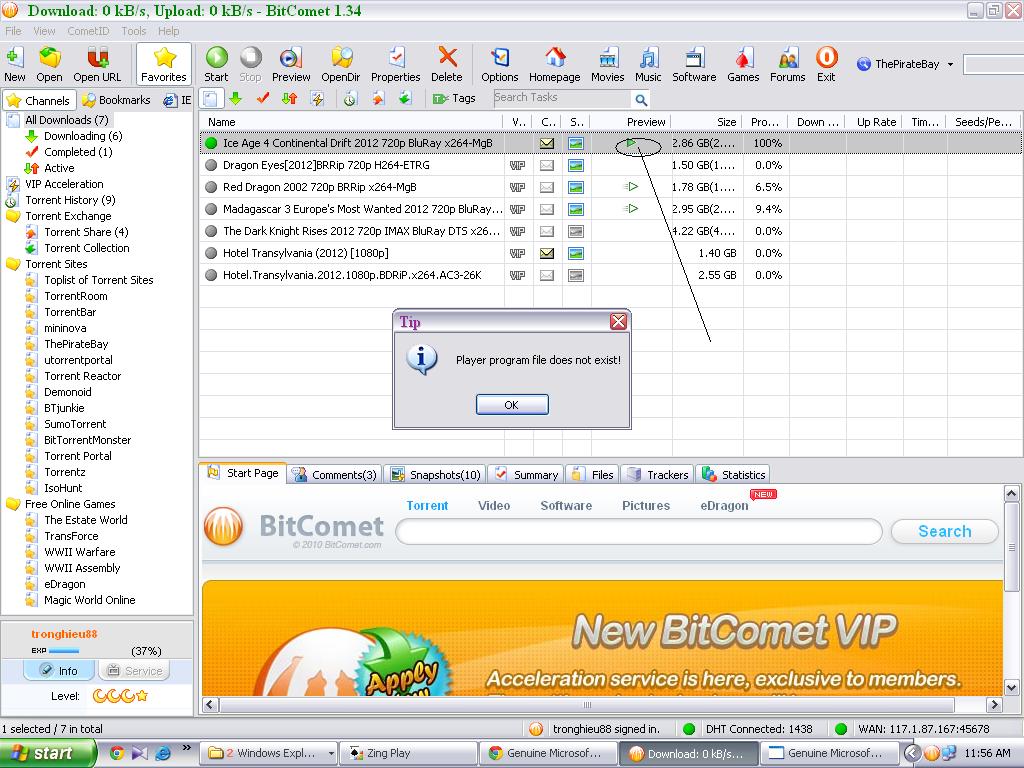Image resolution: width=1024 pixels, height=768 pixels.
Task: Click the Info button under tronghieu88
Action: pyautogui.click(x=59, y=671)
